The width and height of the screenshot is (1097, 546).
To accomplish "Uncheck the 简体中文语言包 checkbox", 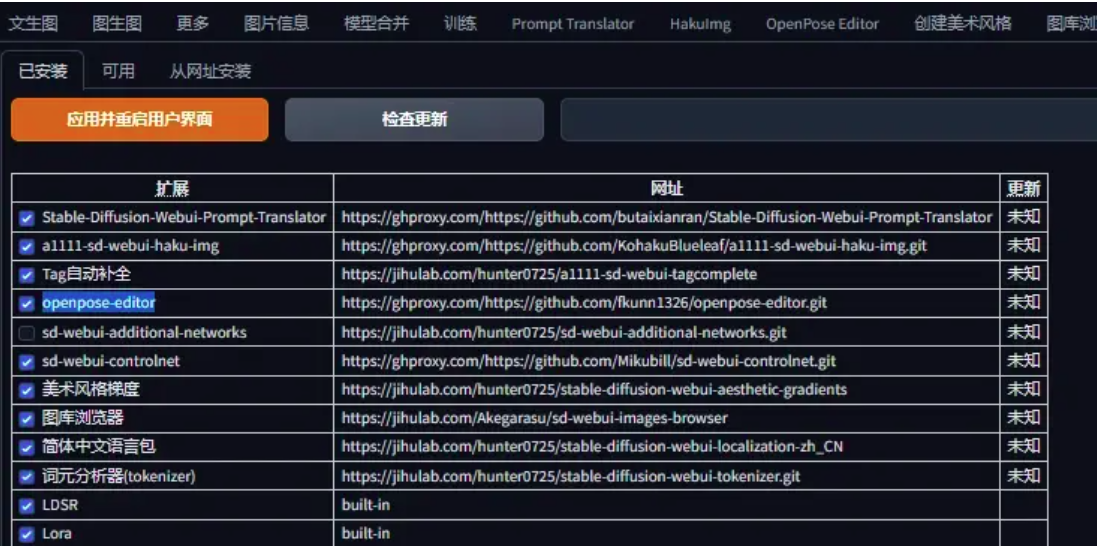I will point(27,448).
